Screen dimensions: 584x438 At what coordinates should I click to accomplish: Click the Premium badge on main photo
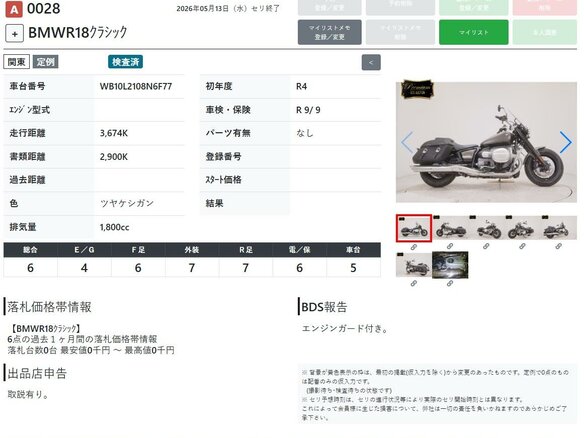417,89
